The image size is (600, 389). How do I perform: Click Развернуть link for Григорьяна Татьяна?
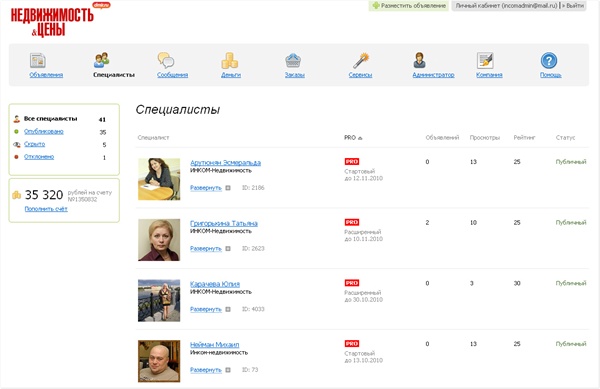click(x=206, y=249)
